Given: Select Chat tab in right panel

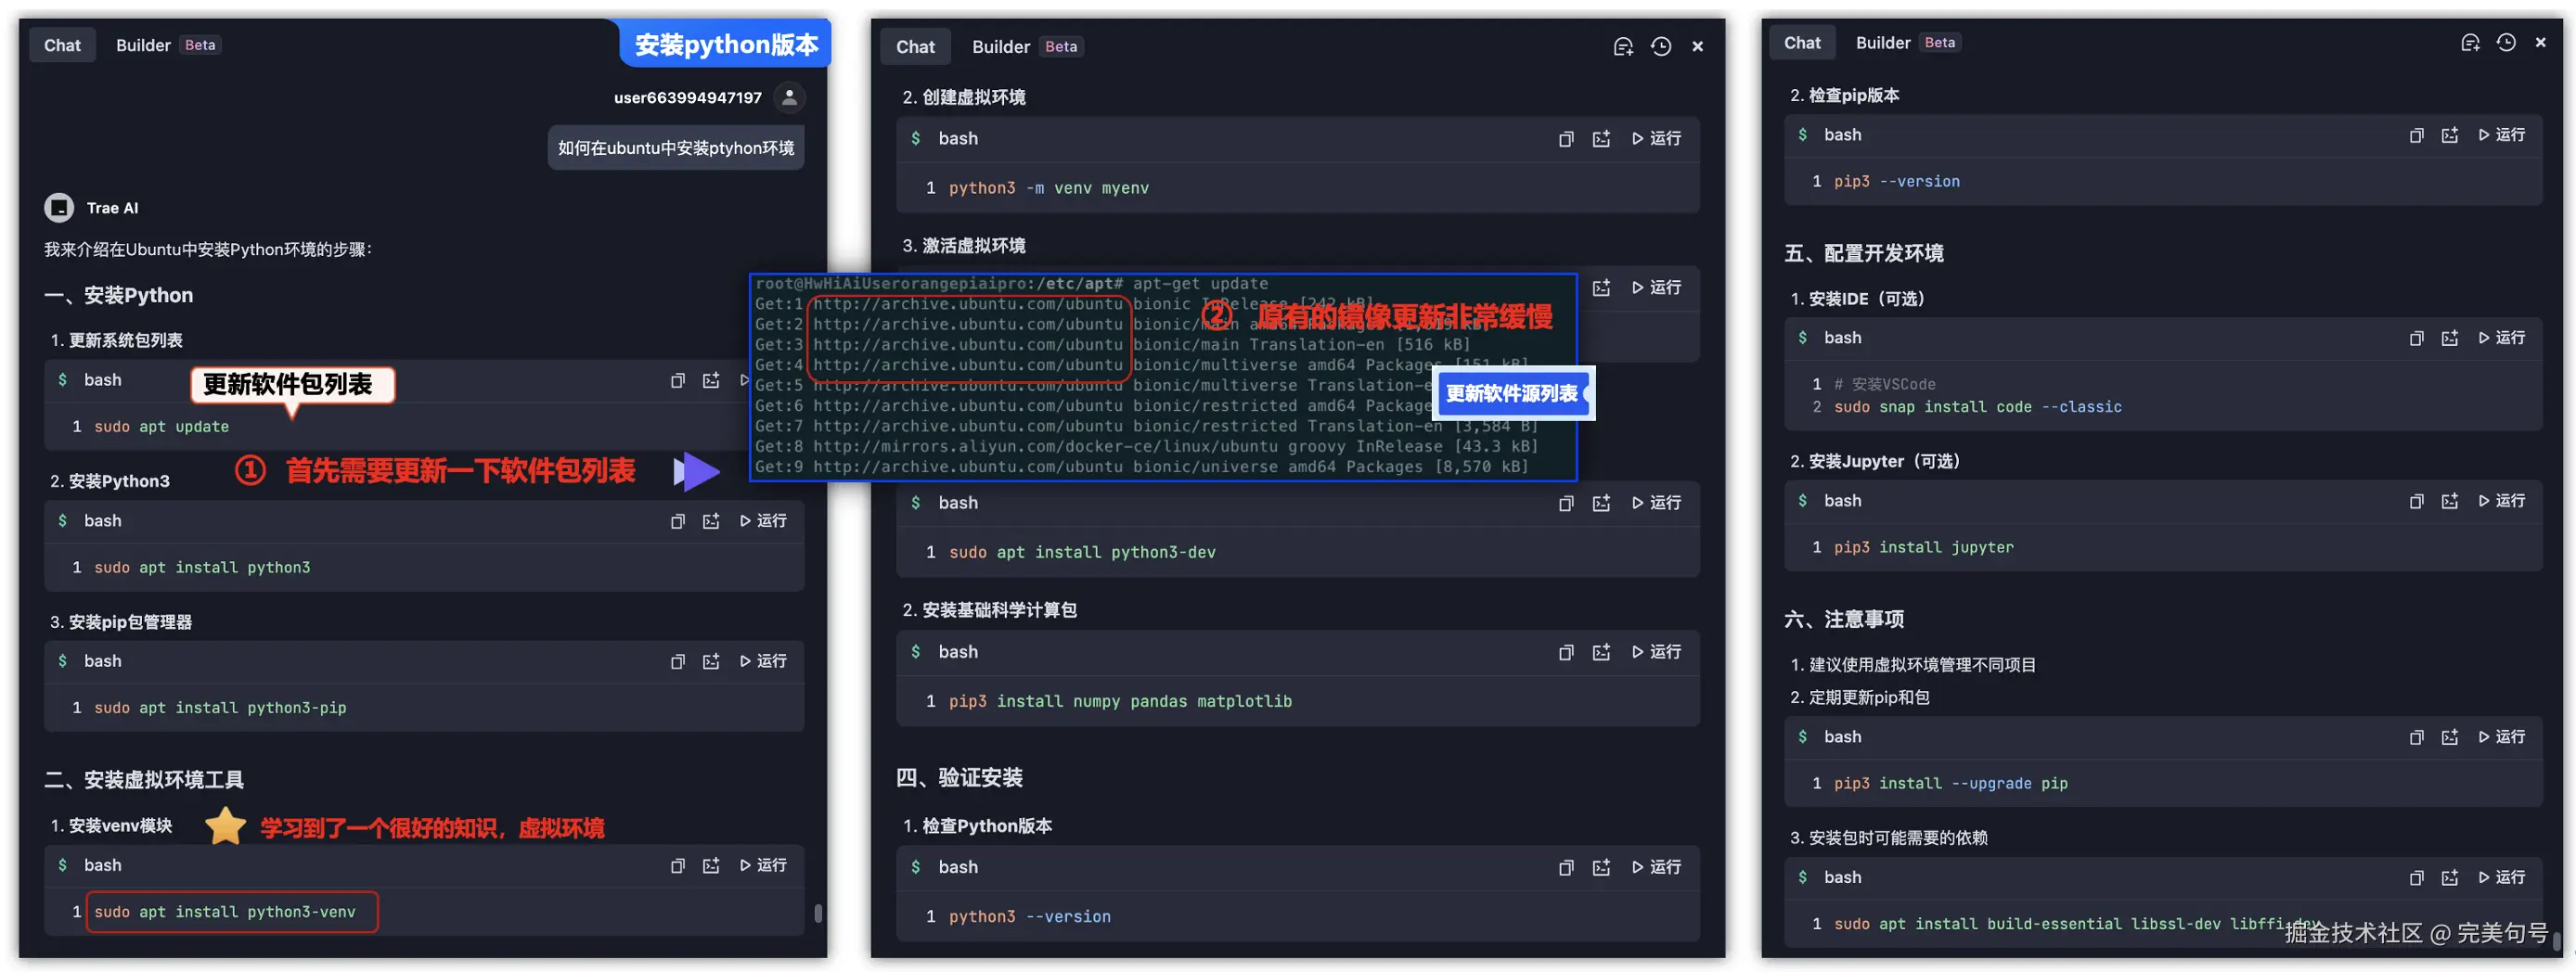Looking at the screenshot, I should click(x=1802, y=43).
